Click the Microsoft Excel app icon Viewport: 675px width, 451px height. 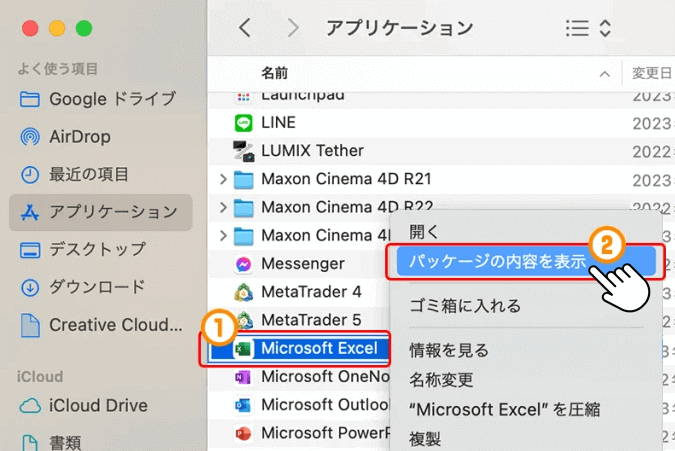click(x=243, y=349)
